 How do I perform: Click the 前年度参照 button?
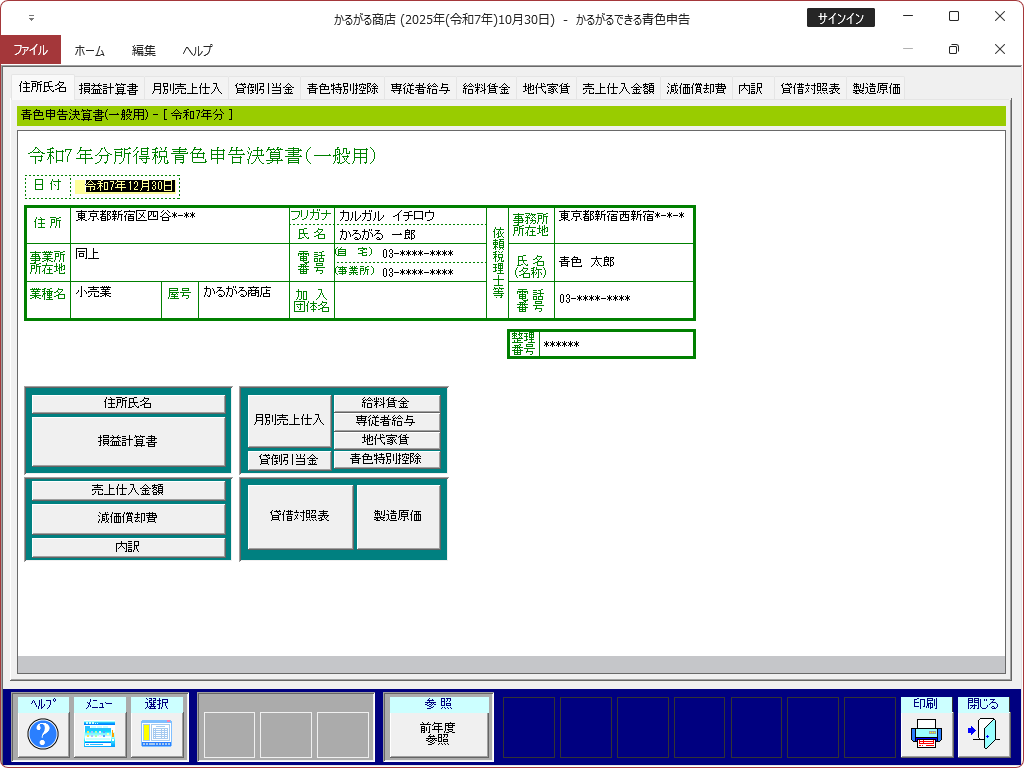(437, 735)
